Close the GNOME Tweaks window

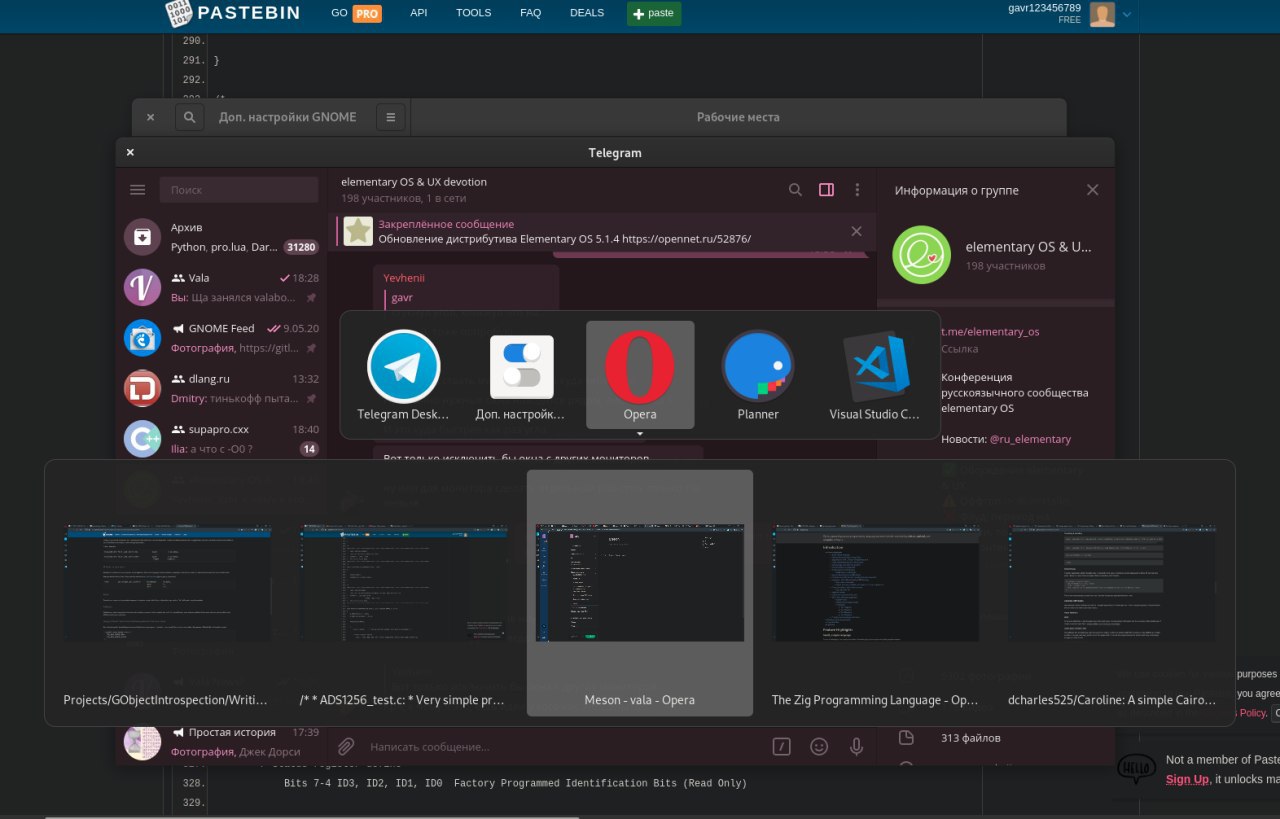[x=150, y=117]
